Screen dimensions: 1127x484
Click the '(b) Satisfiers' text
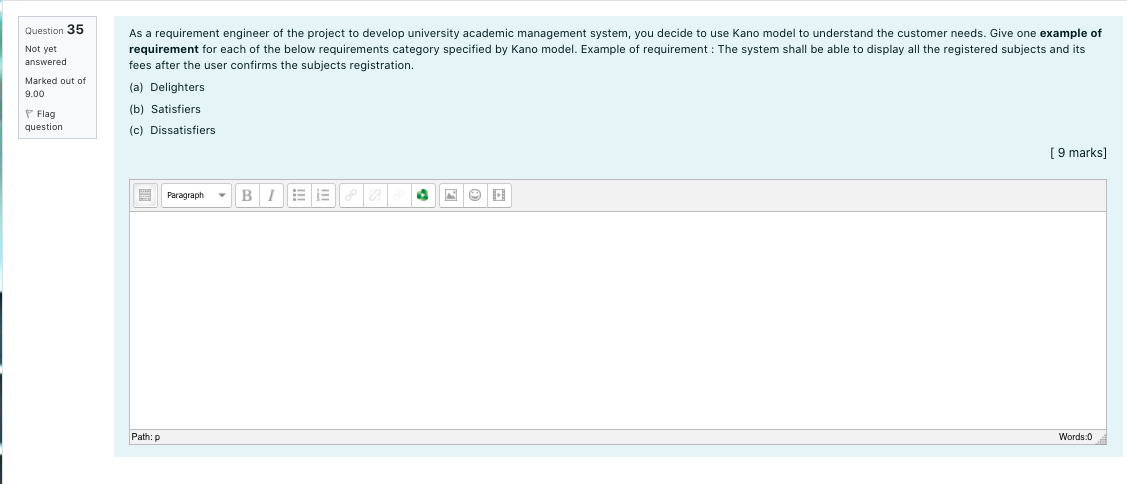[x=165, y=109]
